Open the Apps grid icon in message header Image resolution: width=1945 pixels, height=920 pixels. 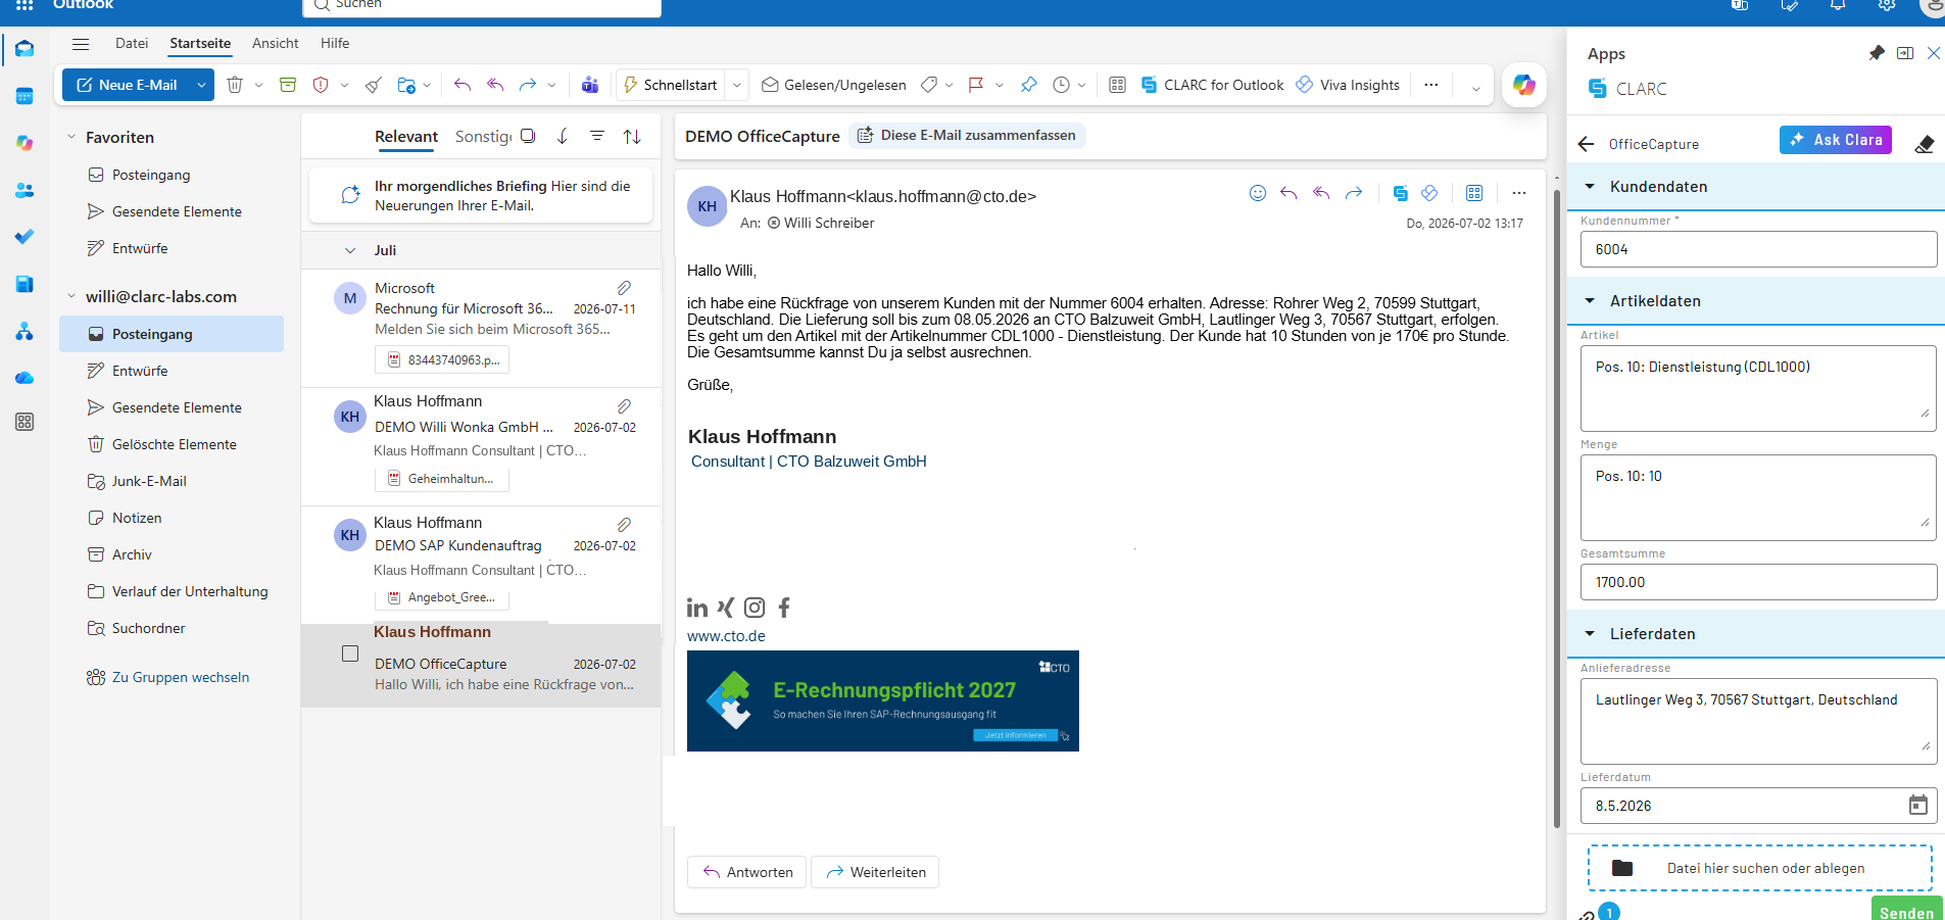coord(1474,193)
